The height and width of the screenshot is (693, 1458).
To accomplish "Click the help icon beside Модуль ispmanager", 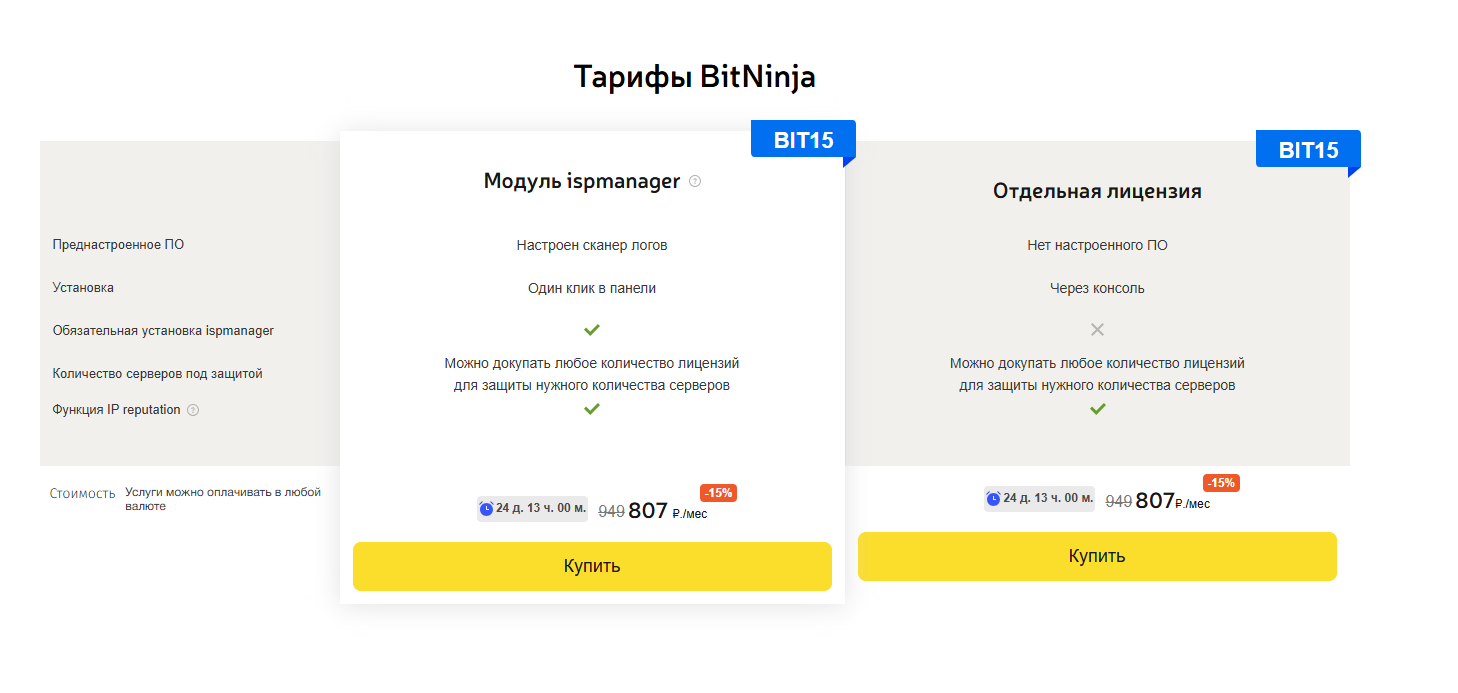I will (695, 182).
